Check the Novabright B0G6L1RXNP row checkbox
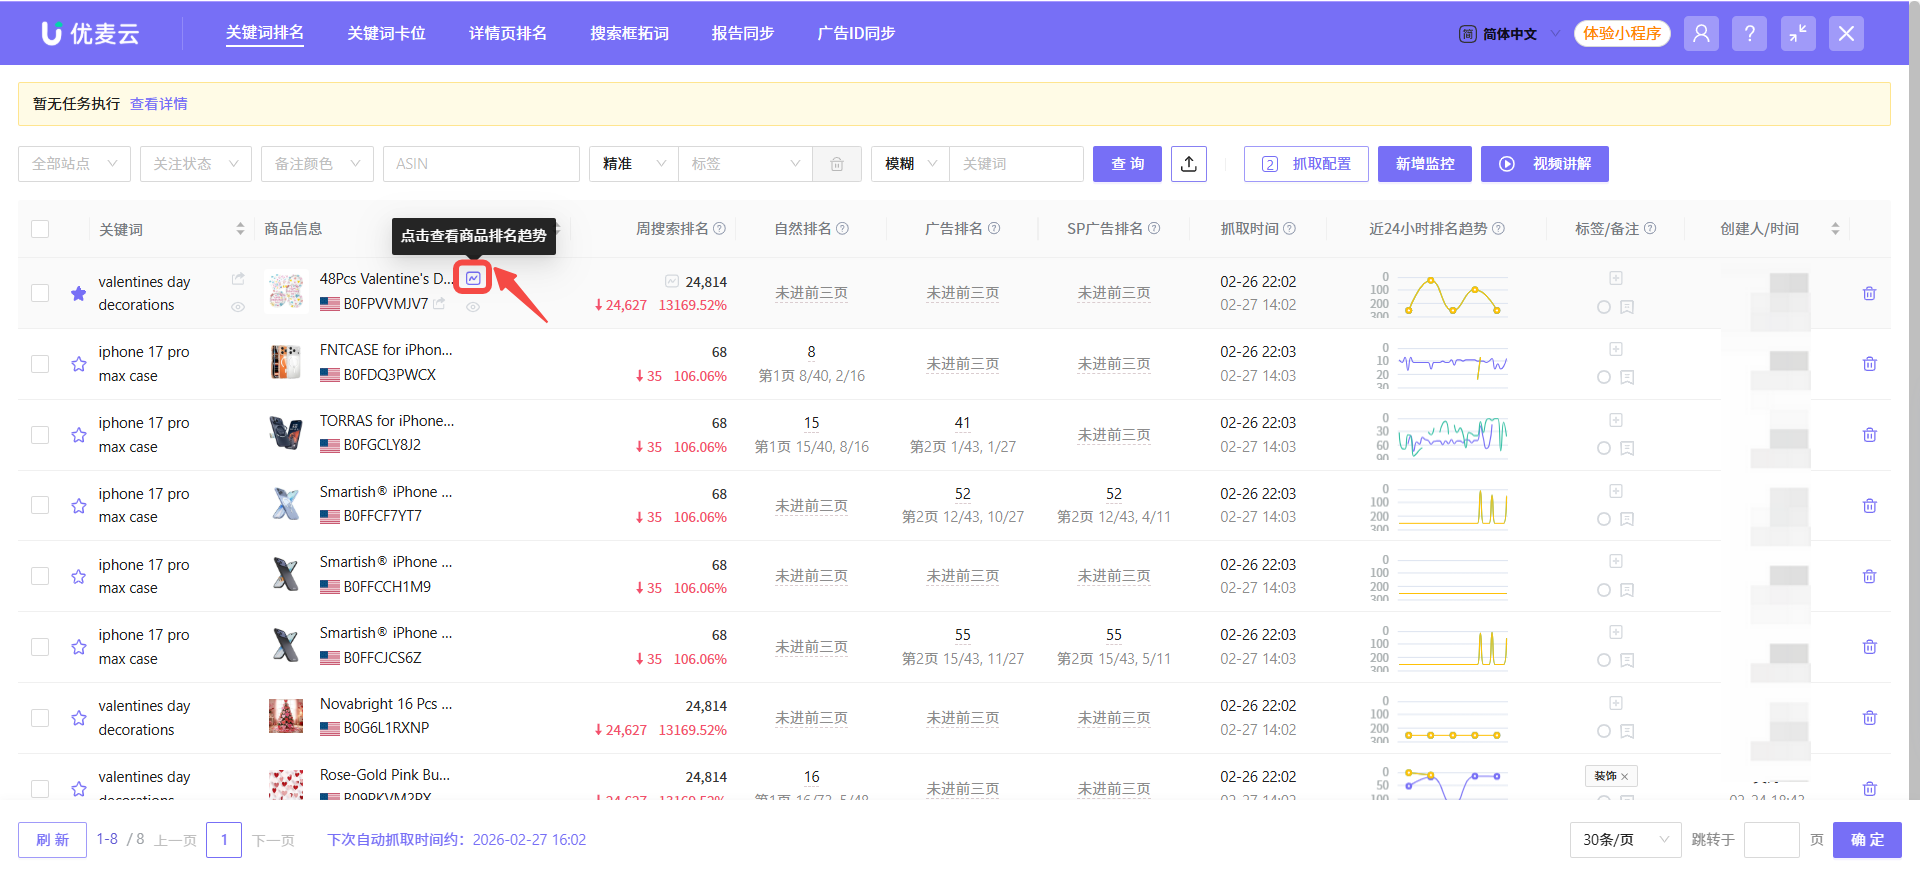 [40, 718]
